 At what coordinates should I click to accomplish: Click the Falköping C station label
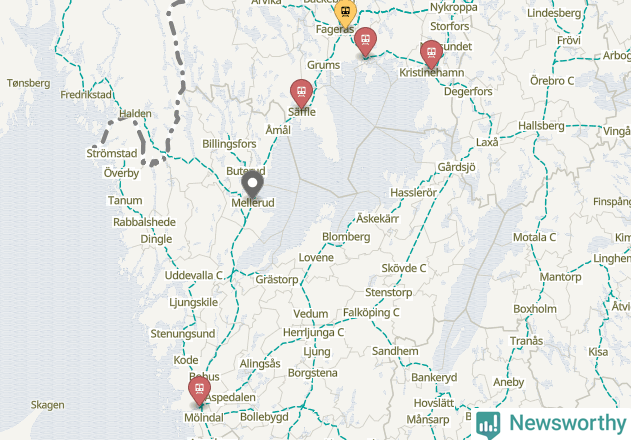(x=371, y=312)
